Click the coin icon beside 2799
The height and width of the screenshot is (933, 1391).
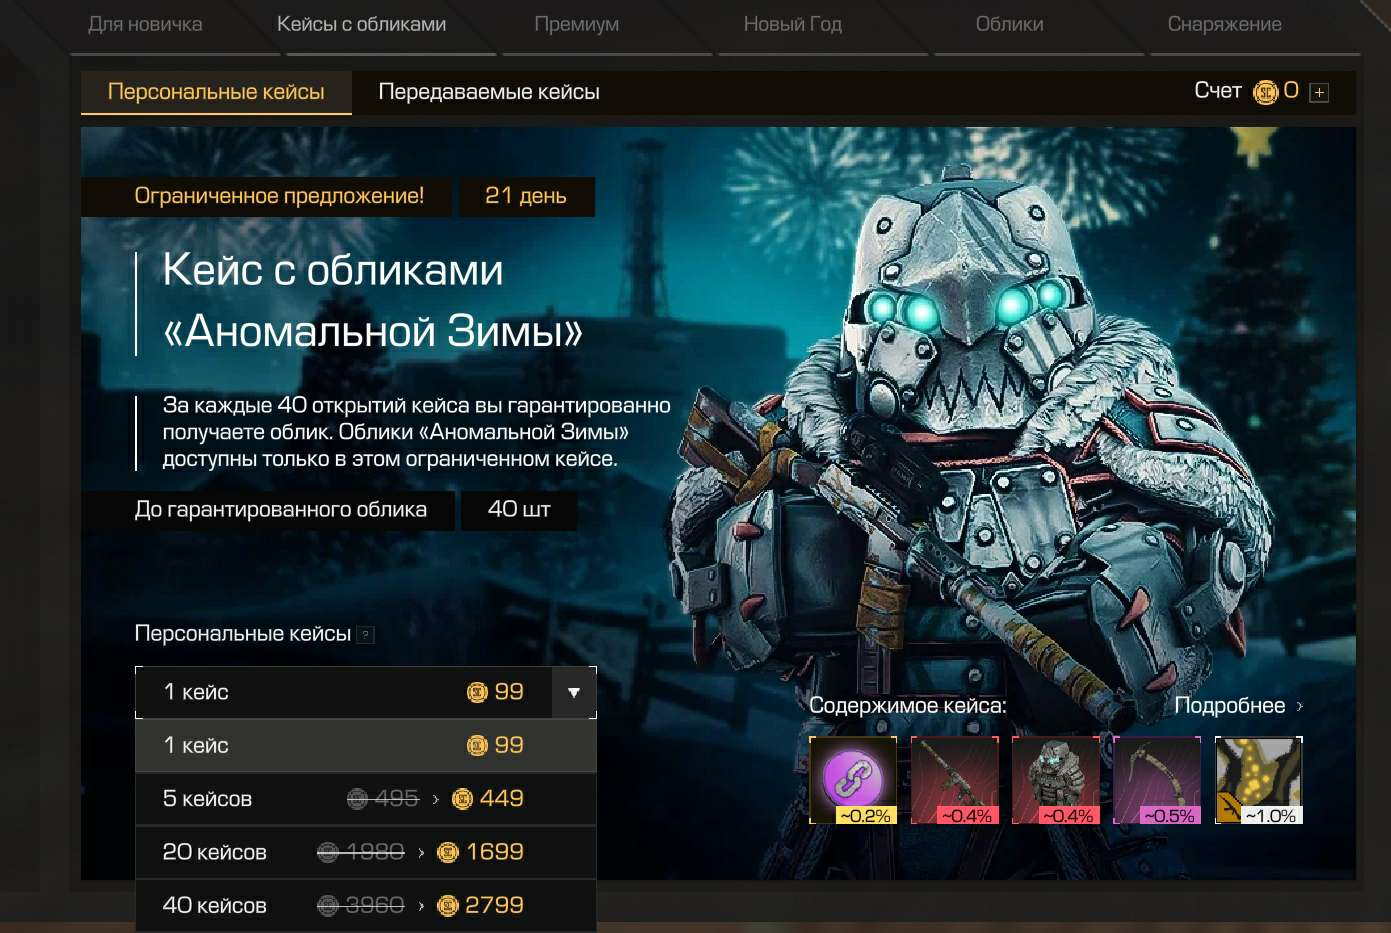448,906
